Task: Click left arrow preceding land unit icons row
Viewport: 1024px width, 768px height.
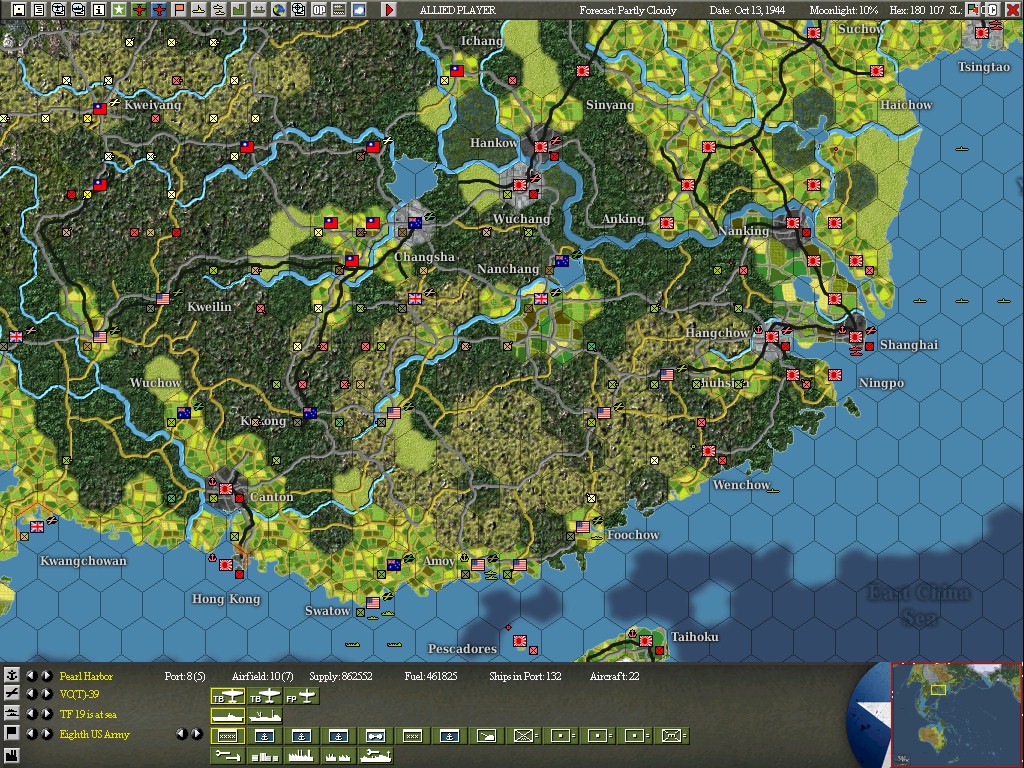Action: (182, 734)
